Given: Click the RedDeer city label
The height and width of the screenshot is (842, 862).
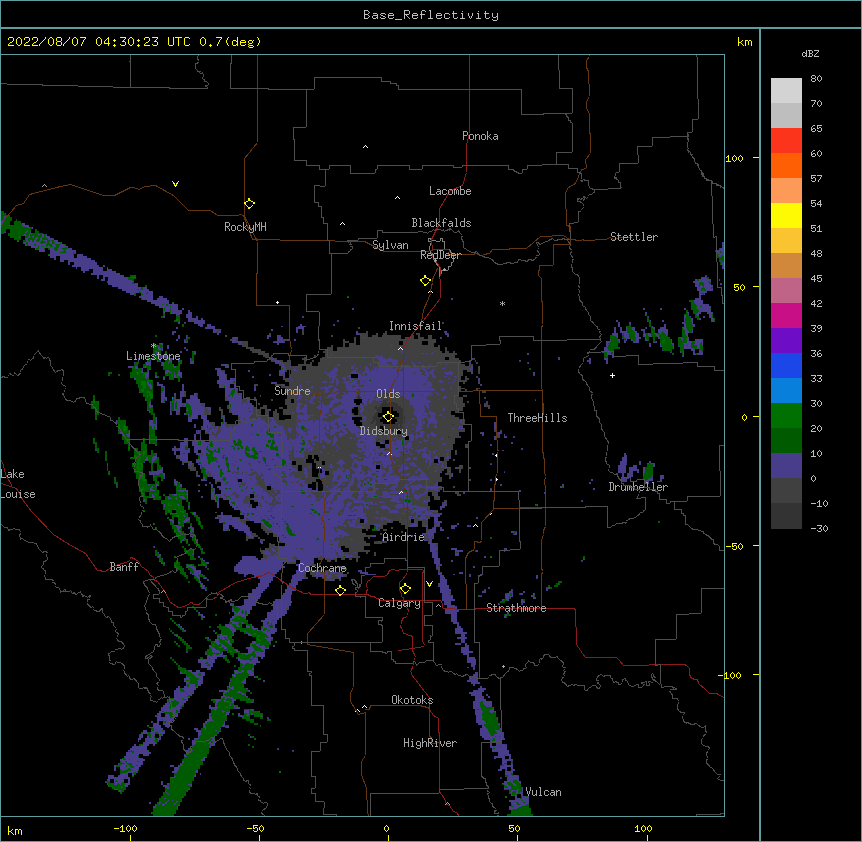Looking at the screenshot, I should 440,255.
